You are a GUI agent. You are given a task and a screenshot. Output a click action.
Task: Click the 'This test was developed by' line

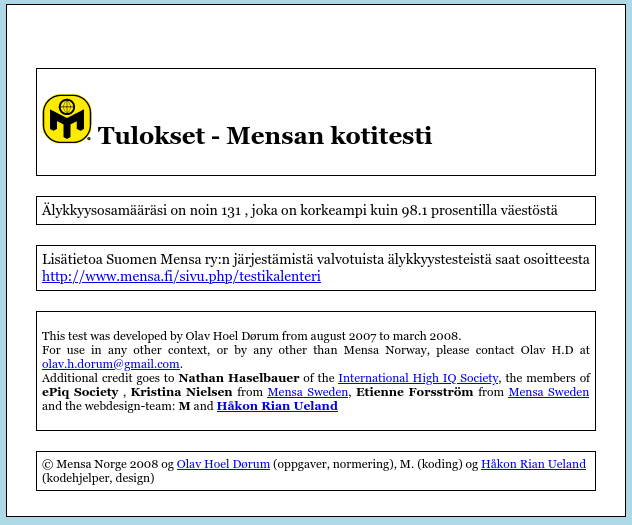point(252,336)
